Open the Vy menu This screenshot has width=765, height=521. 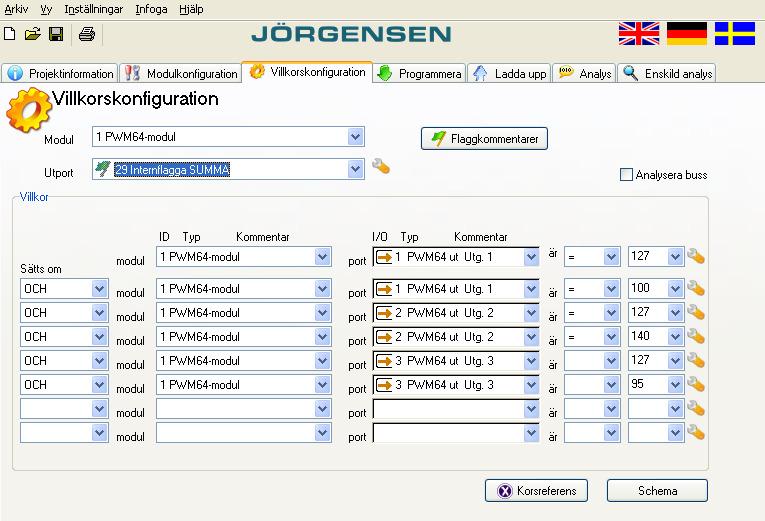46,9
